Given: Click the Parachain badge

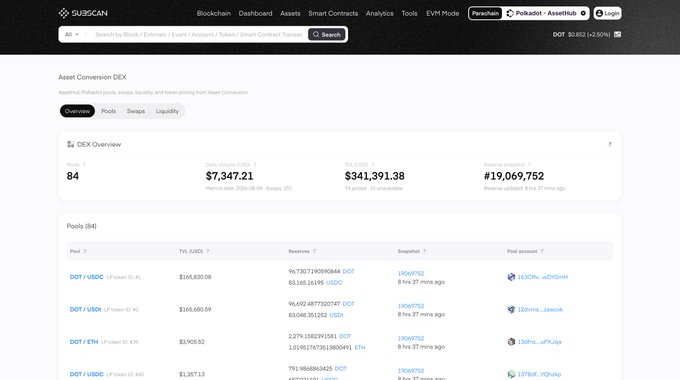Looking at the screenshot, I should click(485, 13).
